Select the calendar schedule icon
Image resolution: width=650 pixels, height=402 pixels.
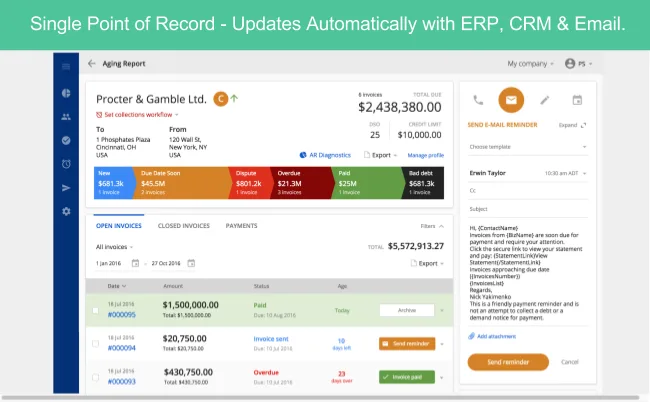point(577,100)
